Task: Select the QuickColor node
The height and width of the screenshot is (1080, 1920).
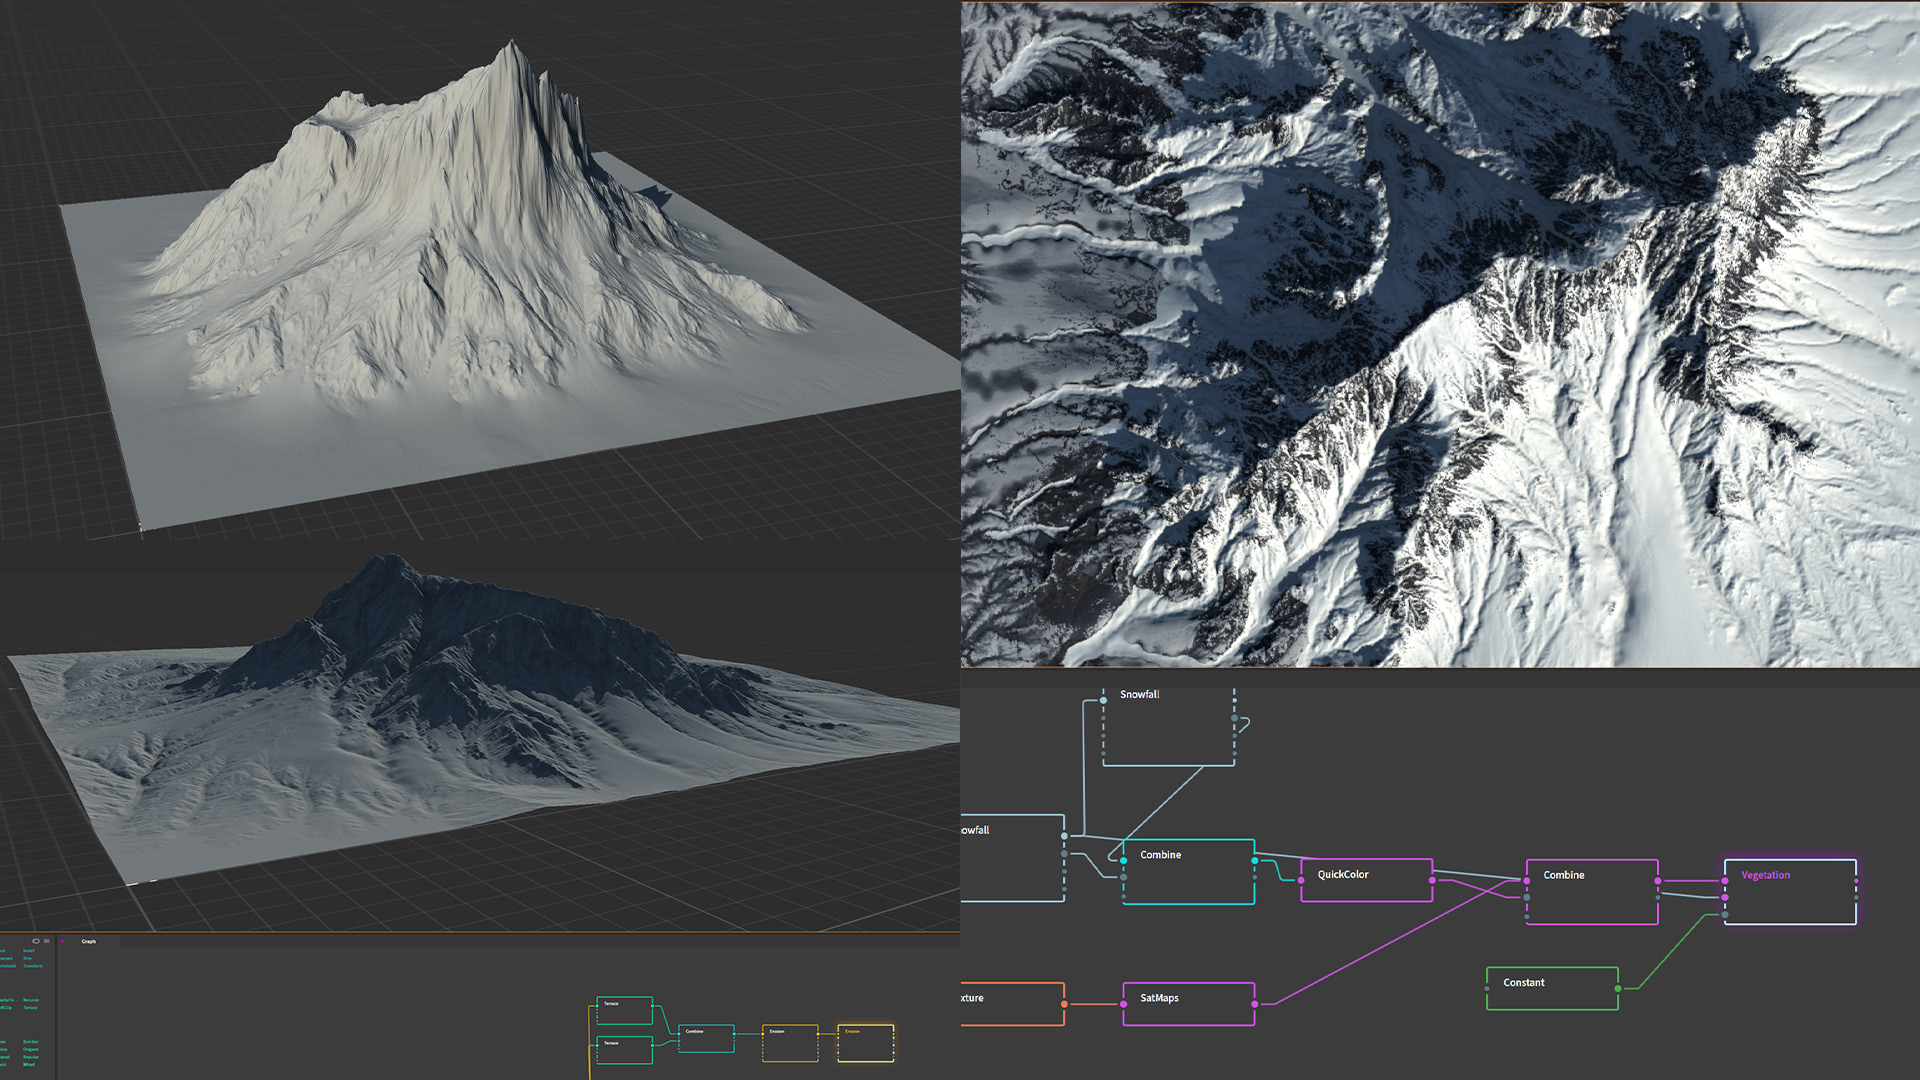Action: tap(1366, 881)
